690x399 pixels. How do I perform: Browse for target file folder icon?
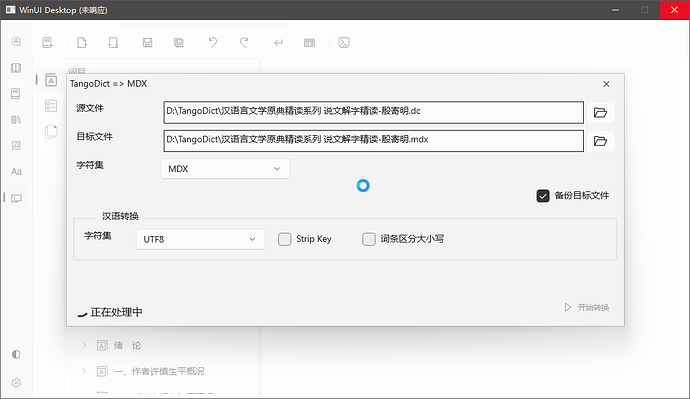(x=601, y=141)
